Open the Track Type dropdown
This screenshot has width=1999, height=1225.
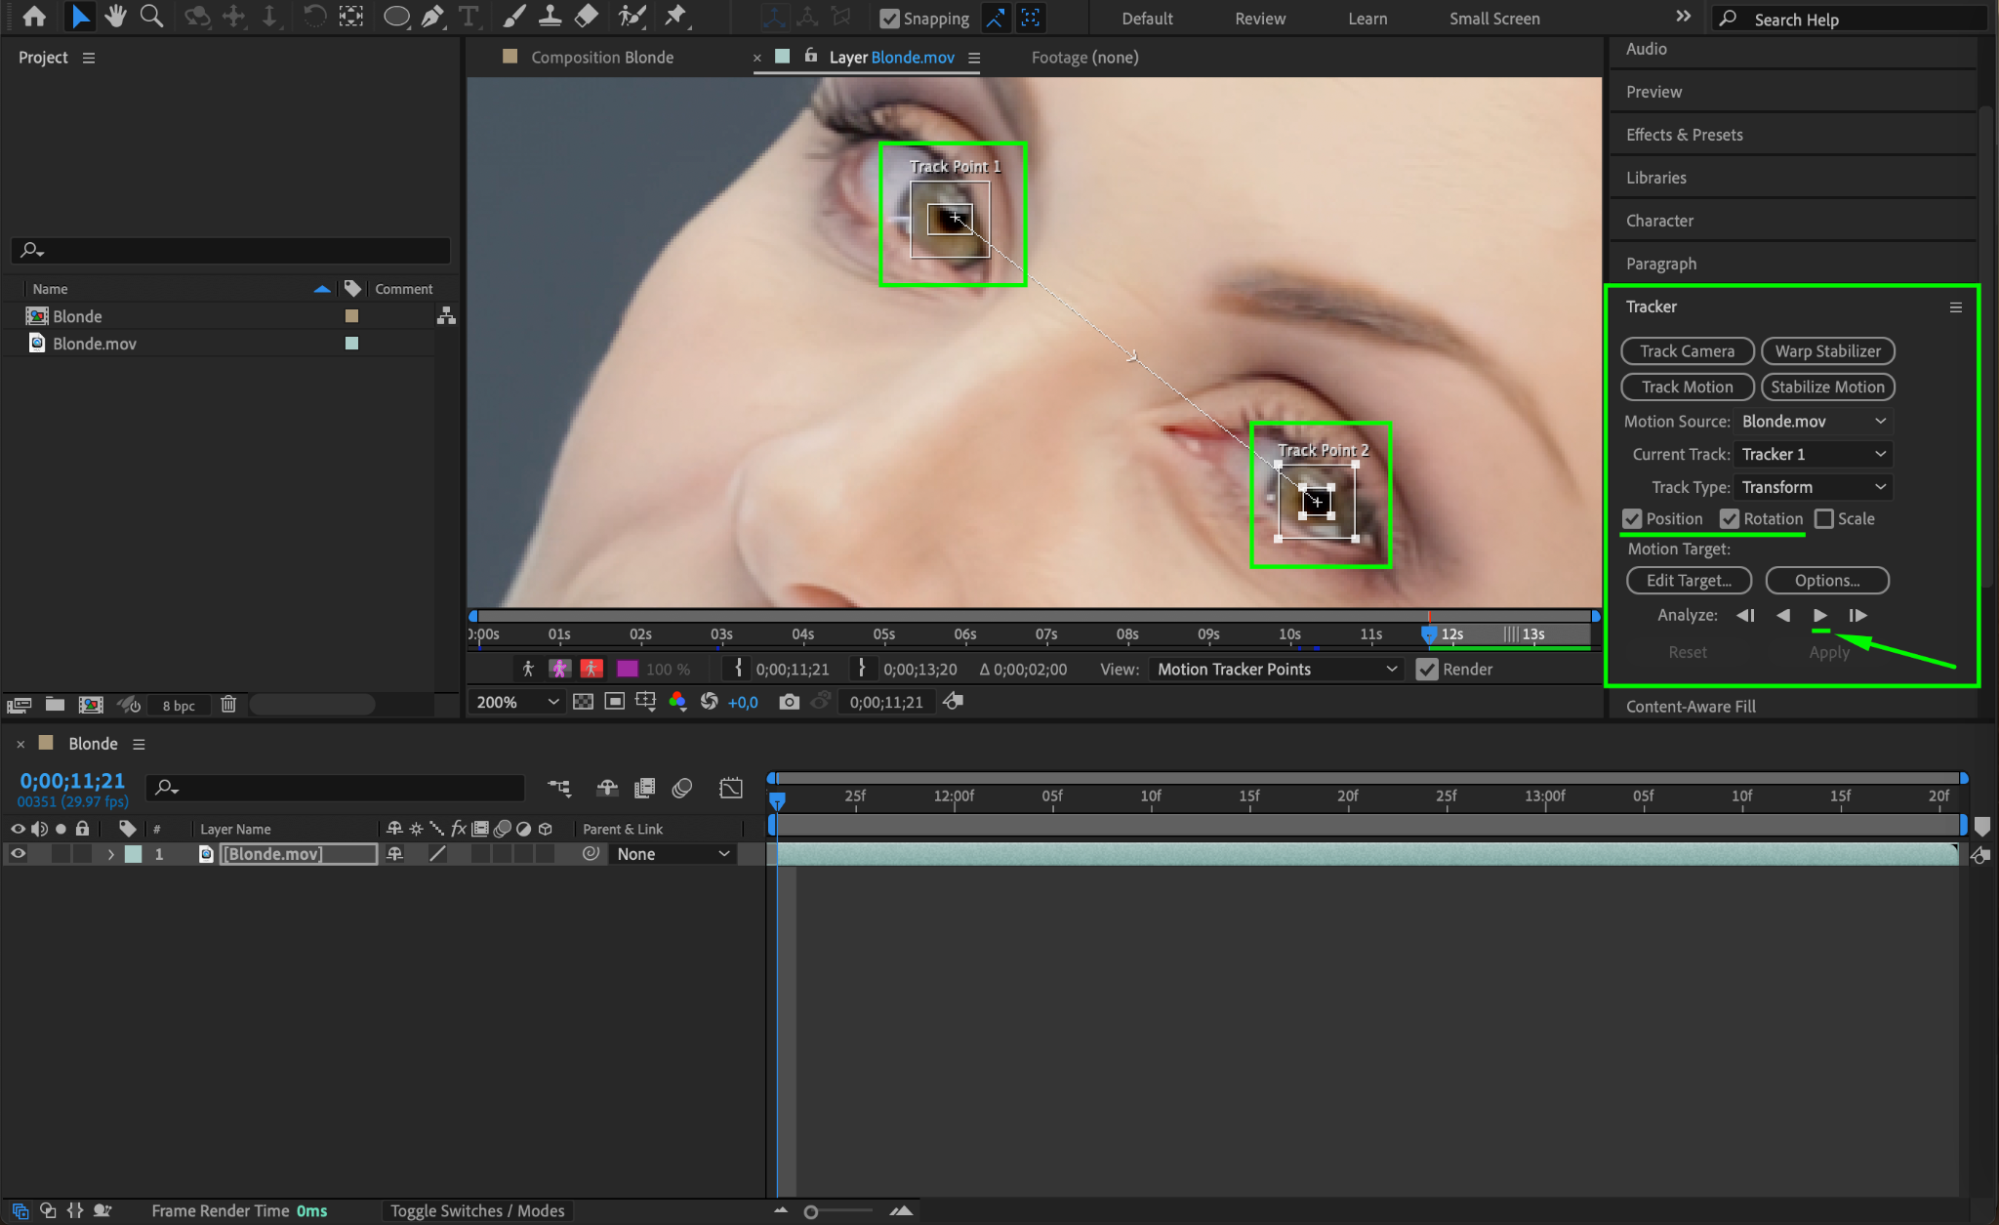1813,487
